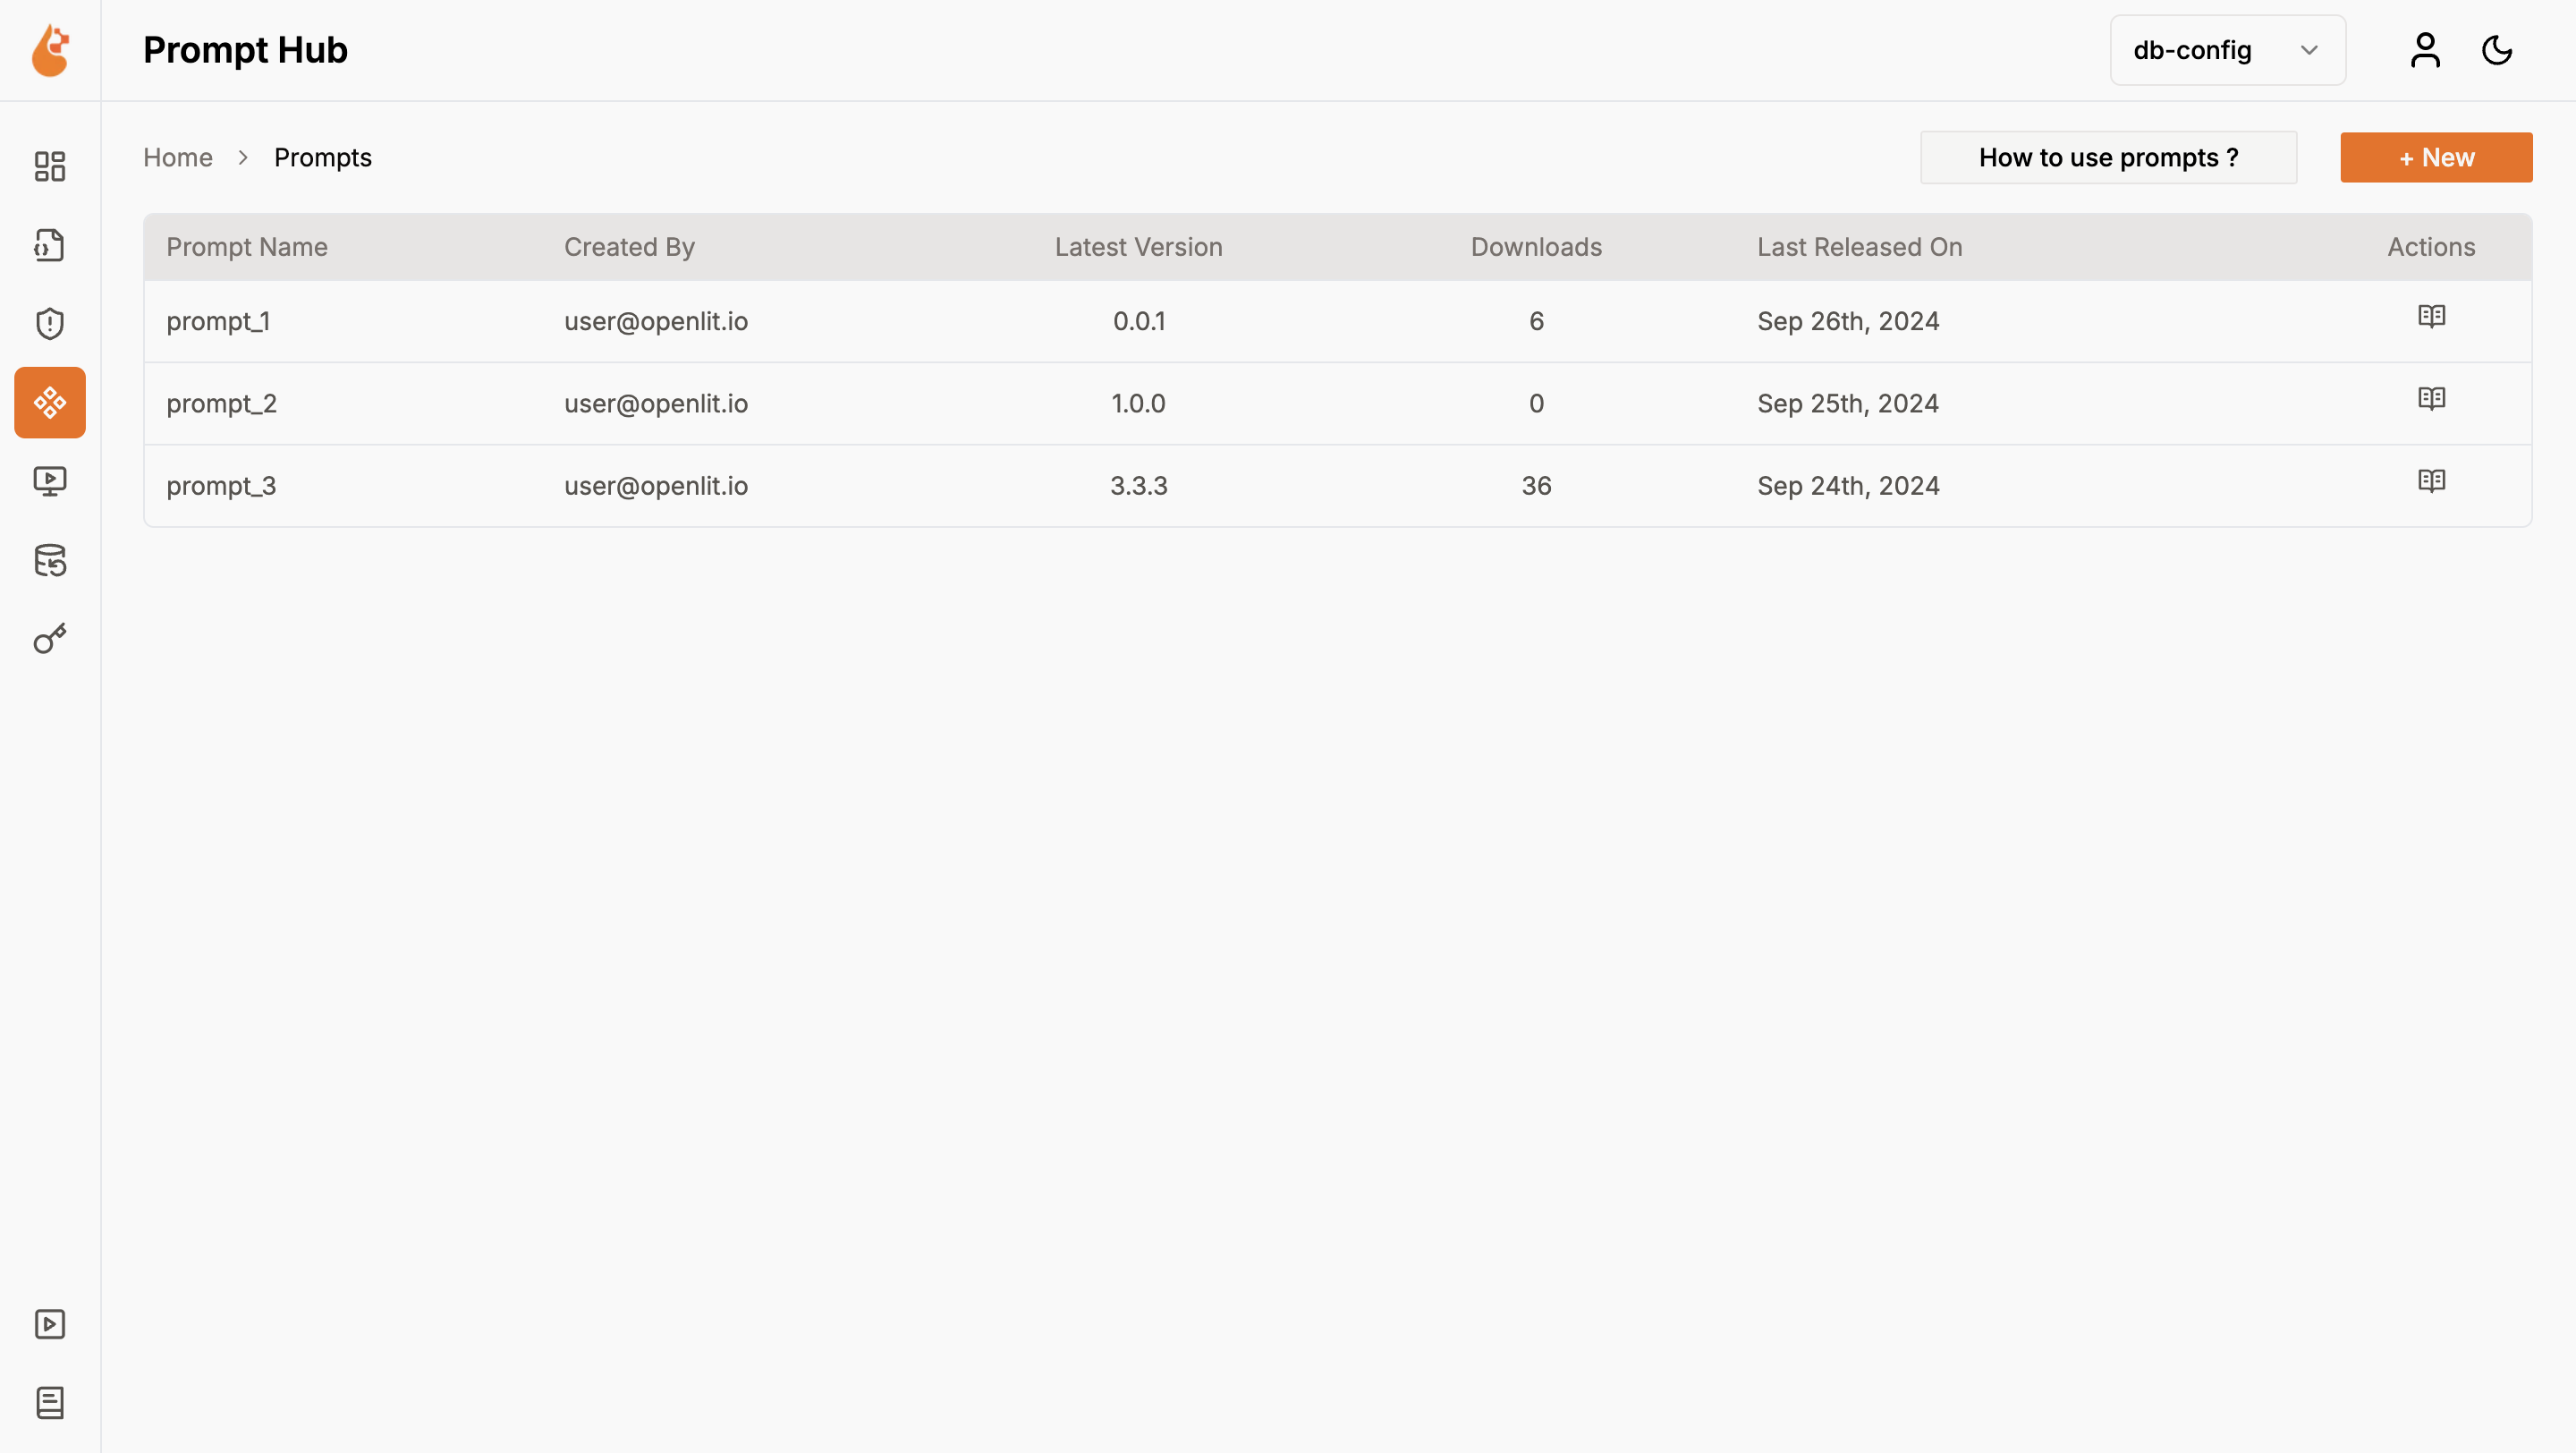Expand the db-config dropdown

2228,50
